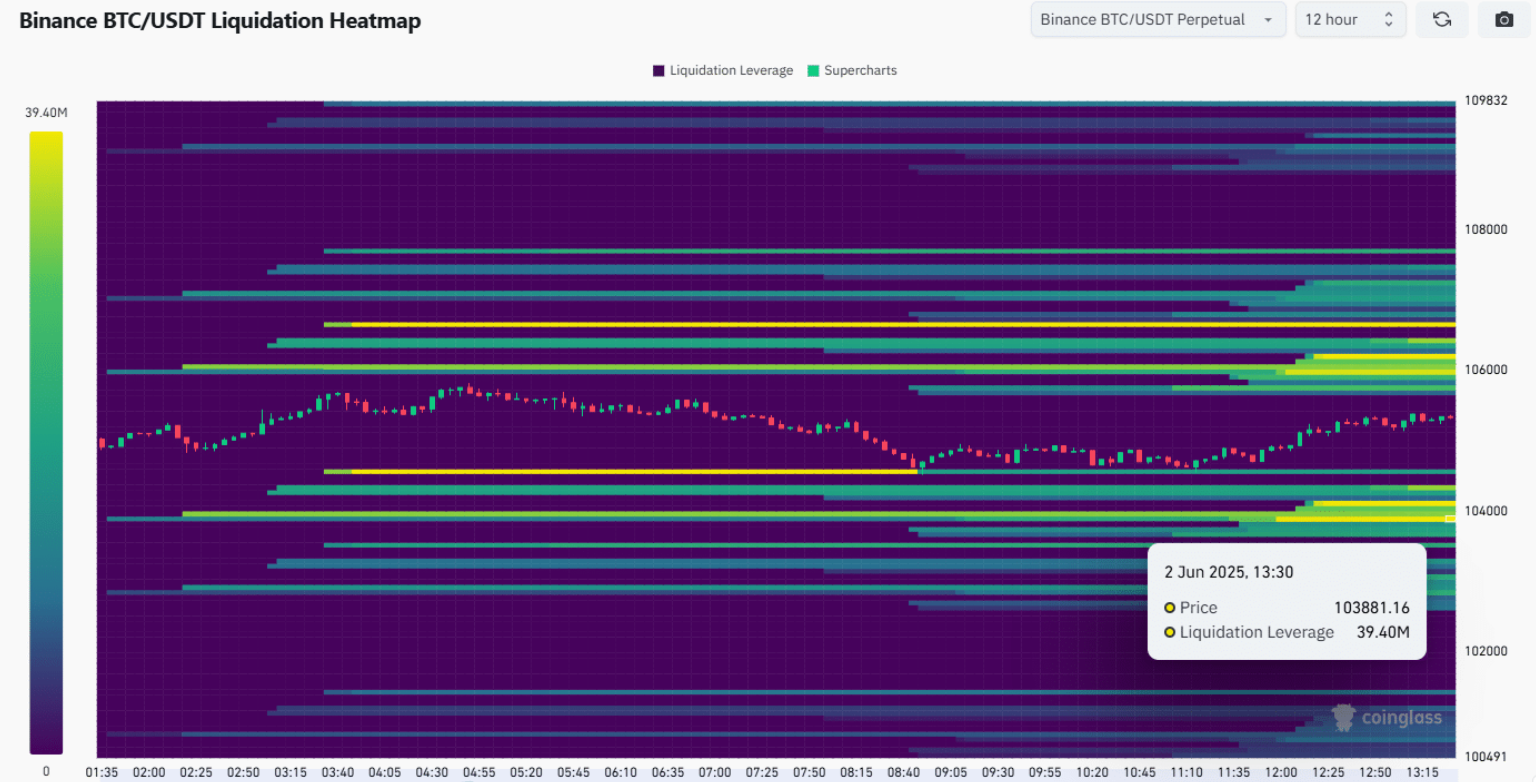Screen dimensions: 1536x782
Task: Toggle the Supercharts series label in legend
Action: pyautogui.click(x=860, y=71)
